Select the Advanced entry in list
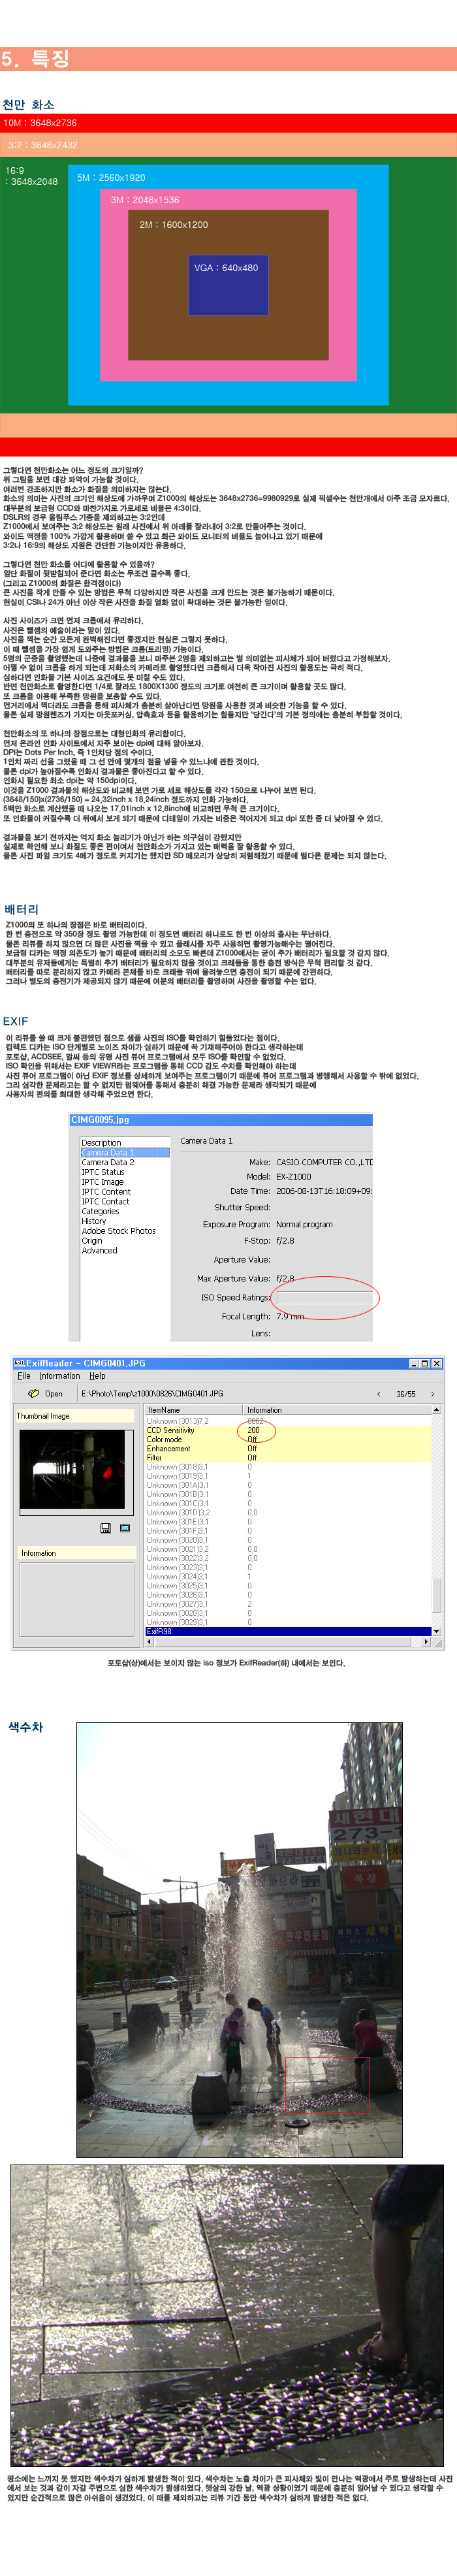 [x=100, y=1250]
